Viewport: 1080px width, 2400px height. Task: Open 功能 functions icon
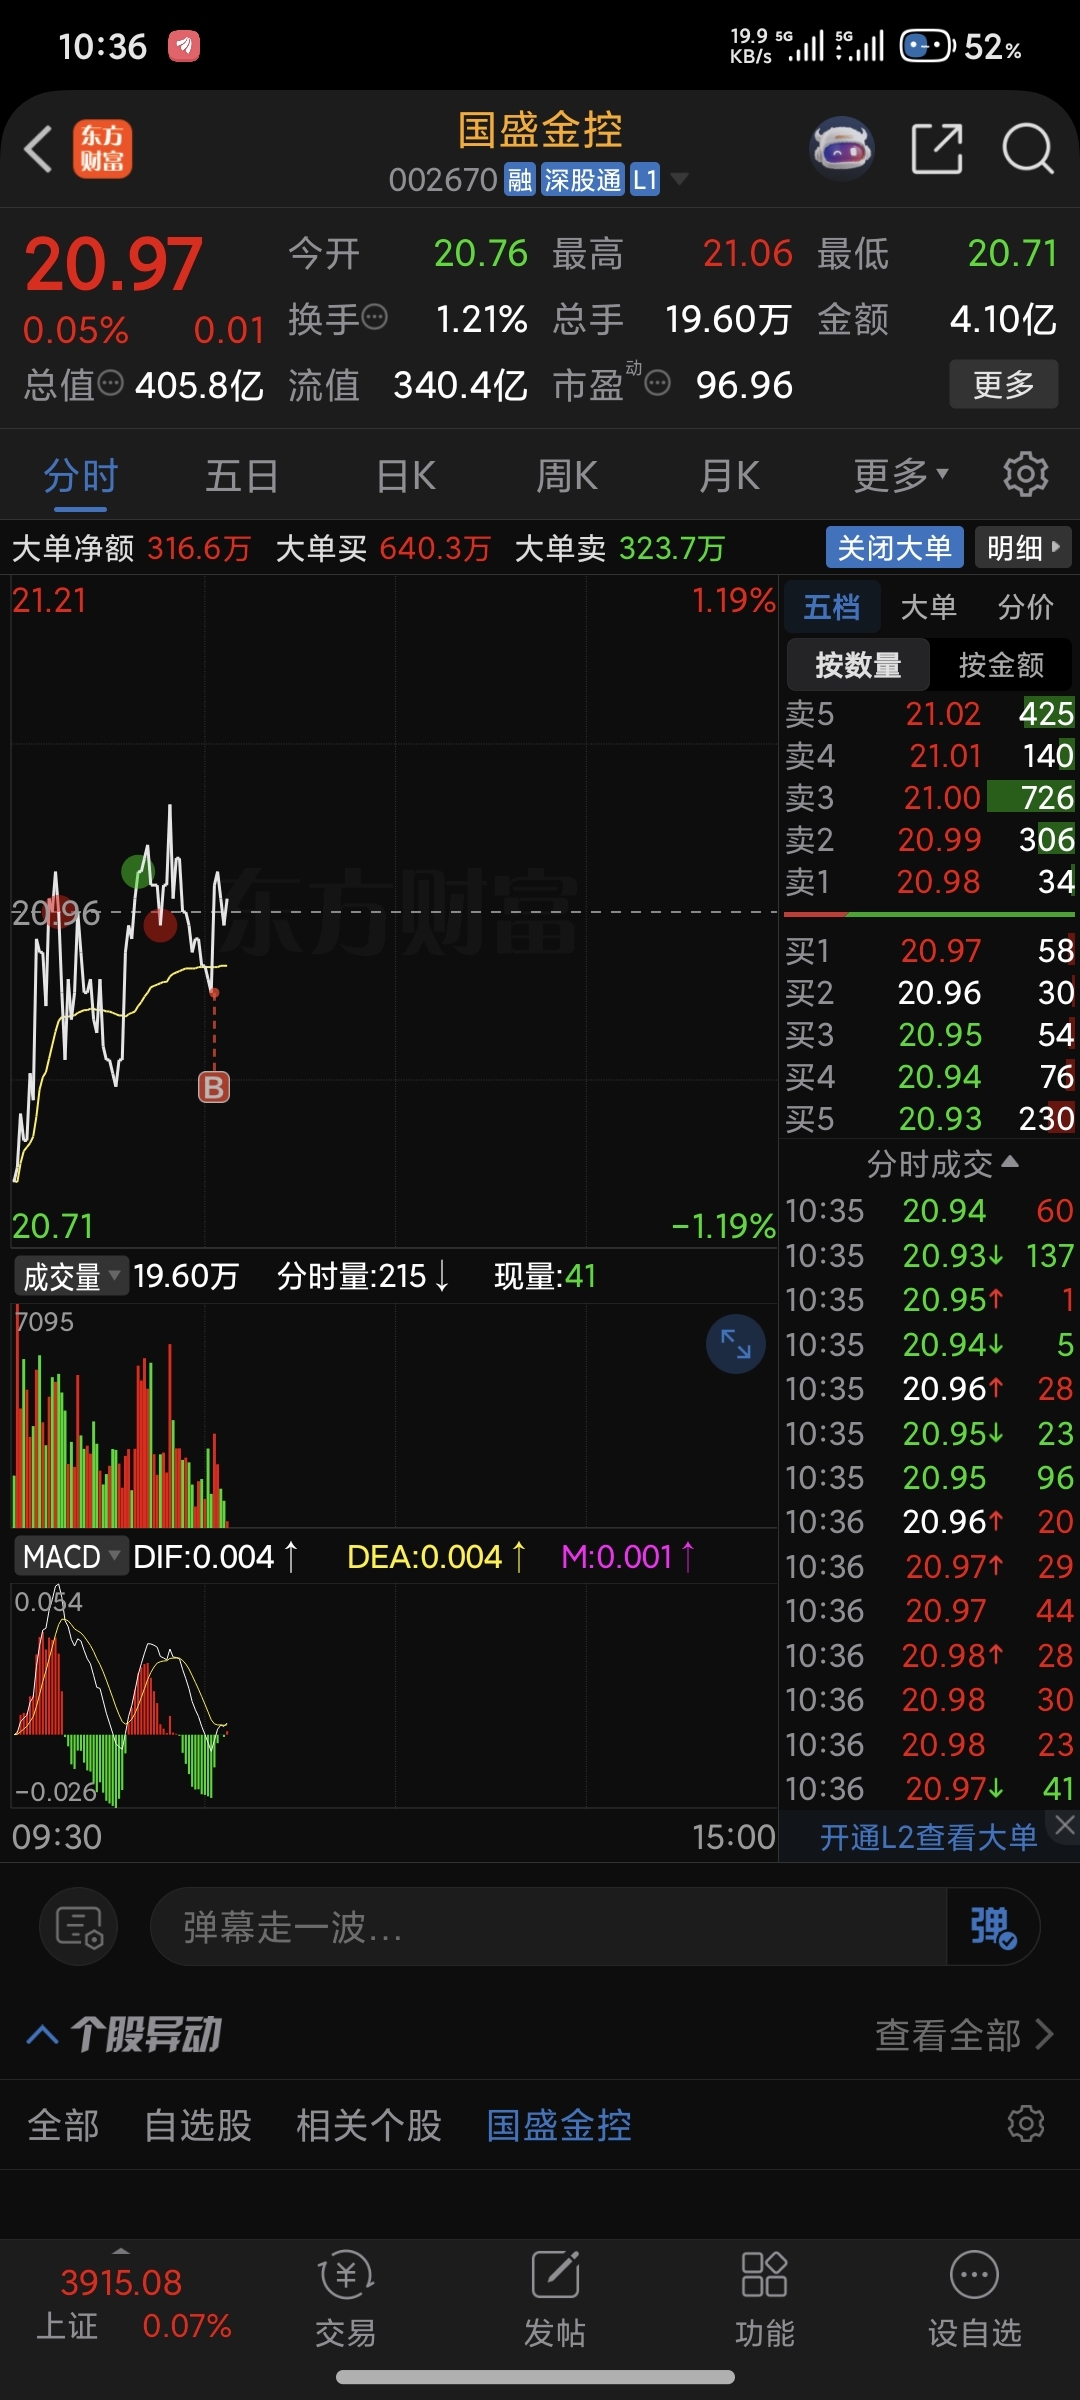pos(765,2299)
